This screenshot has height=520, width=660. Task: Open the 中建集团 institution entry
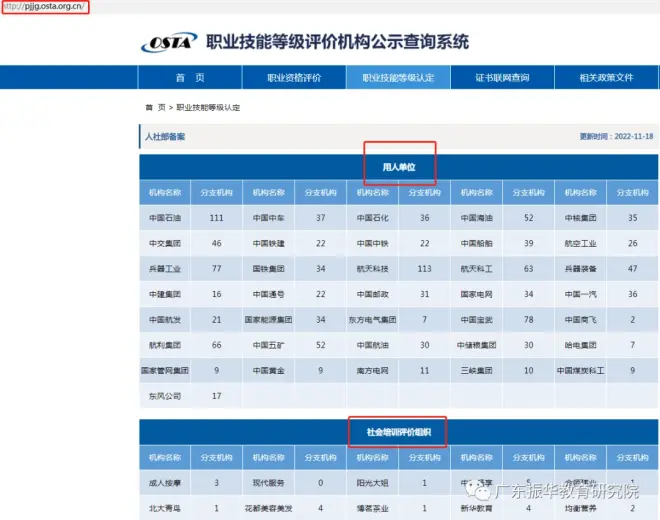165,294
